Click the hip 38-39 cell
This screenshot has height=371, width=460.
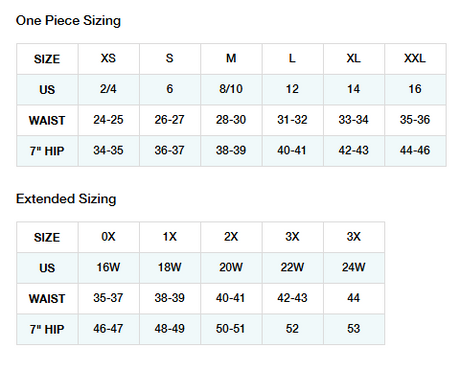point(231,151)
